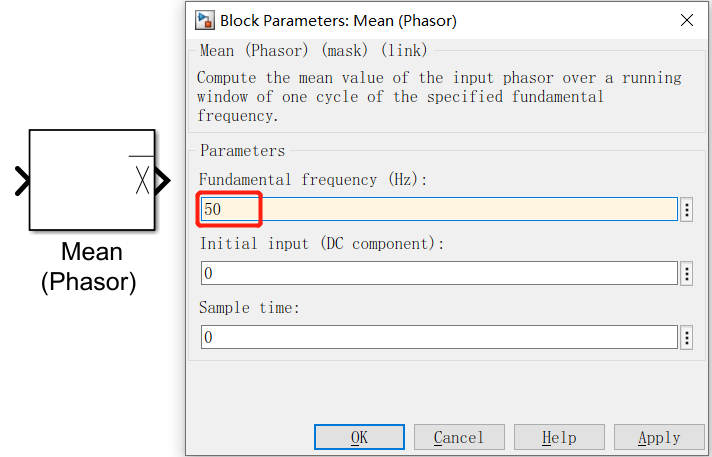712x457 pixels.
Task: Open options menu beside Initial input field
Action: [x=687, y=273]
